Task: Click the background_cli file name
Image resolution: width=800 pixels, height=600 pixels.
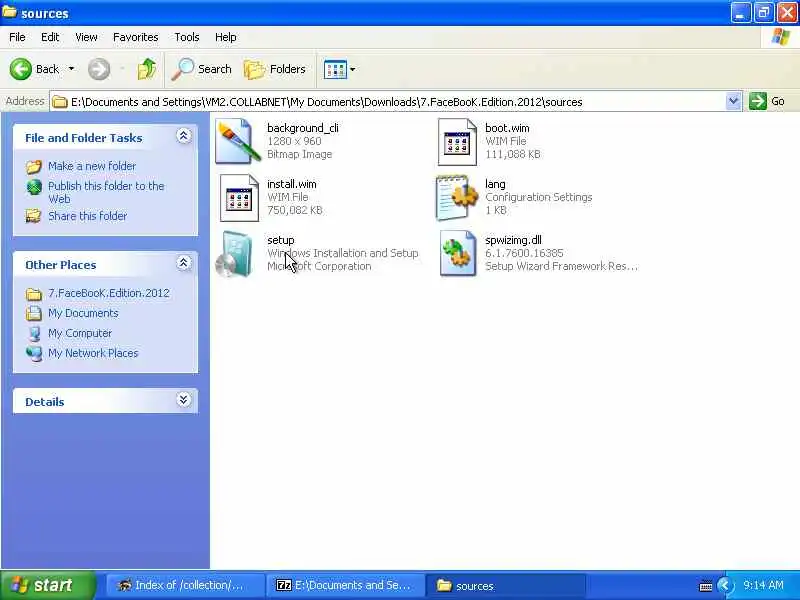Action: click(x=303, y=128)
